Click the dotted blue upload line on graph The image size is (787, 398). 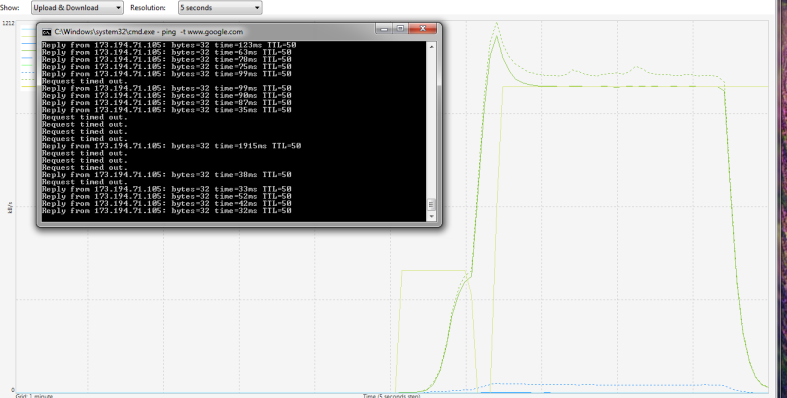(602, 385)
